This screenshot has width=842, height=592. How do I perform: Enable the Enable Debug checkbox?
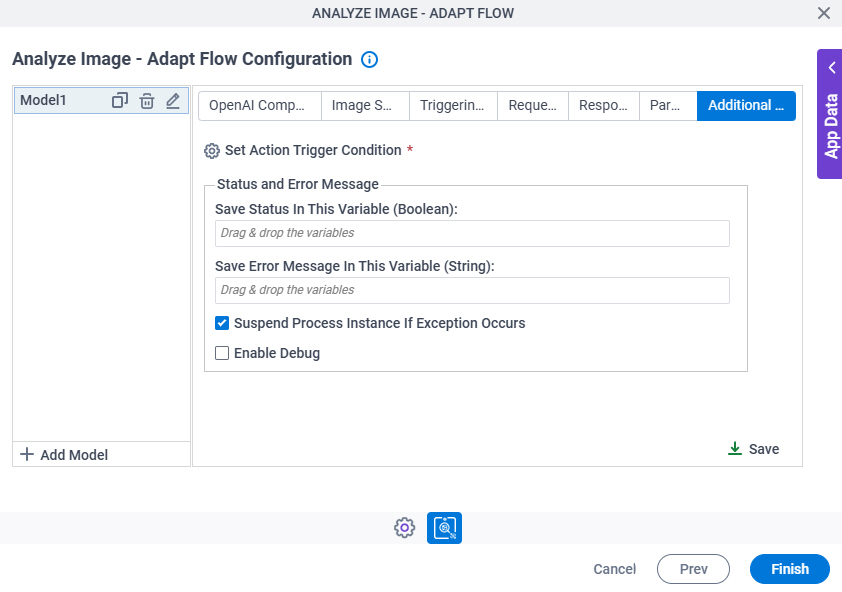(222, 353)
